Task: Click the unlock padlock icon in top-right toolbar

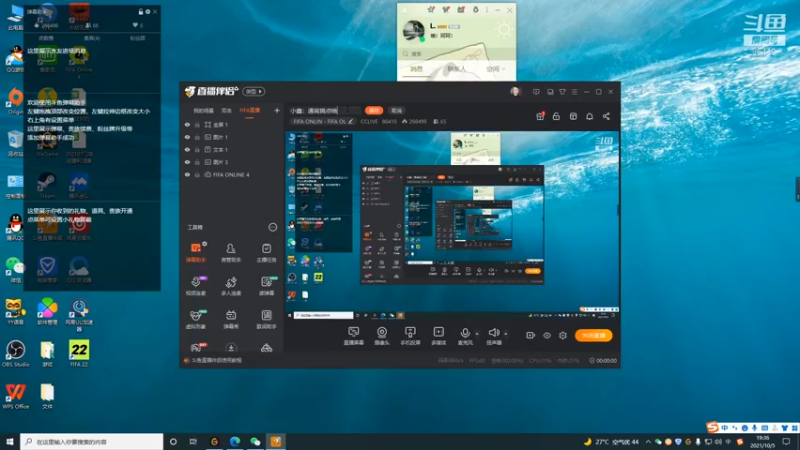Action: 556,116
